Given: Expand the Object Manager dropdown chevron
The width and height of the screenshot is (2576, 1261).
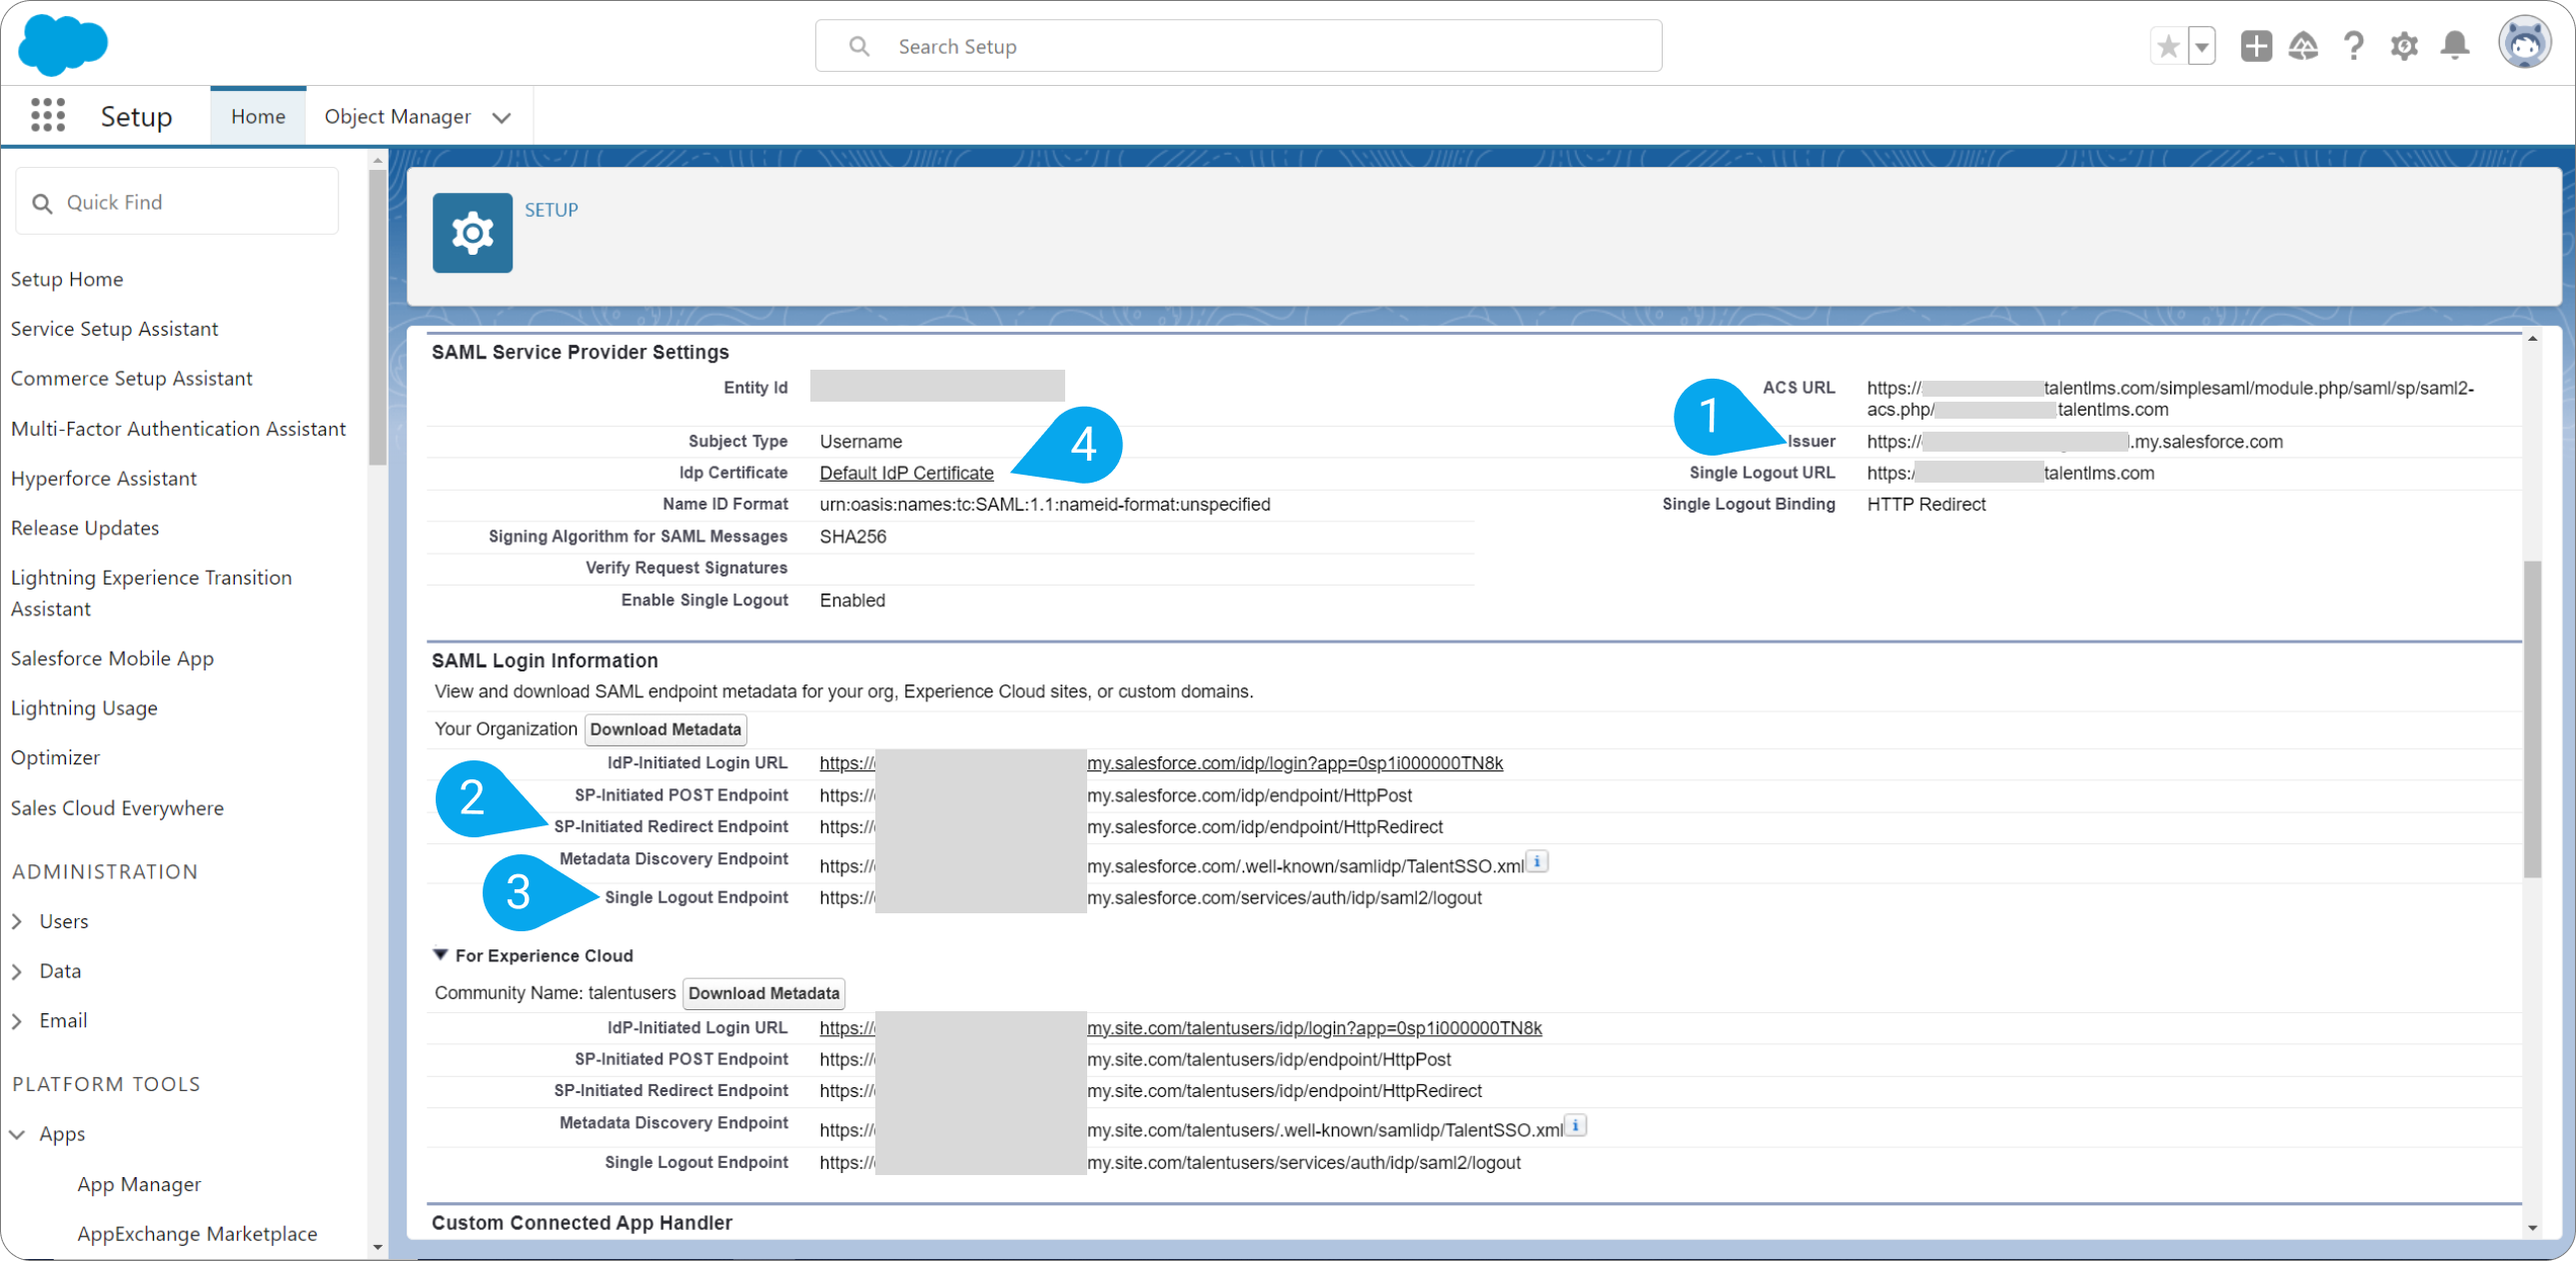Looking at the screenshot, I should 502,118.
